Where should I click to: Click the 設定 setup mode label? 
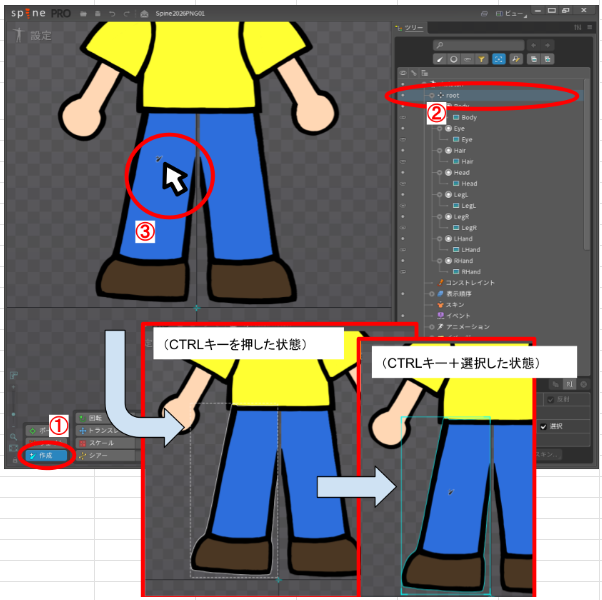pos(41,35)
